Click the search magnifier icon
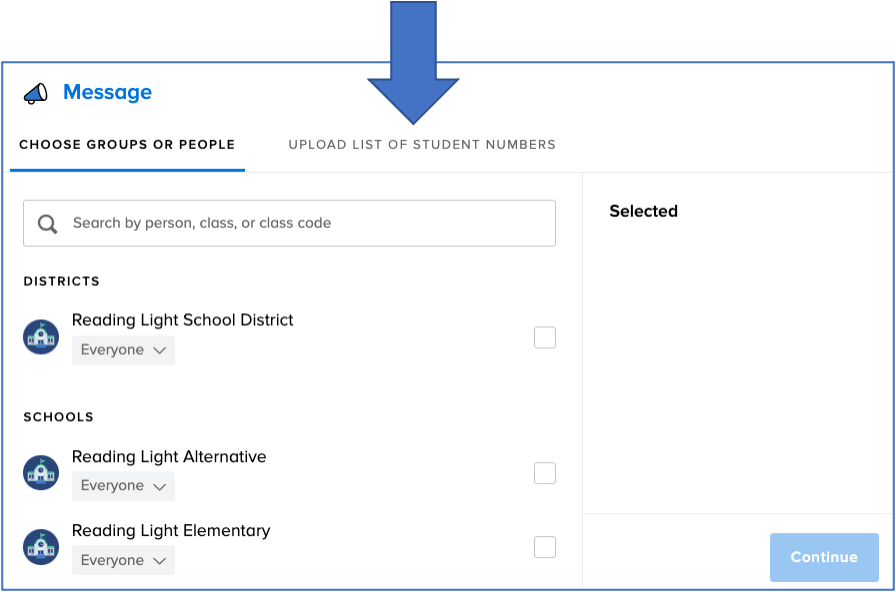The width and height of the screenshot is (896, 592). (48, 223)
